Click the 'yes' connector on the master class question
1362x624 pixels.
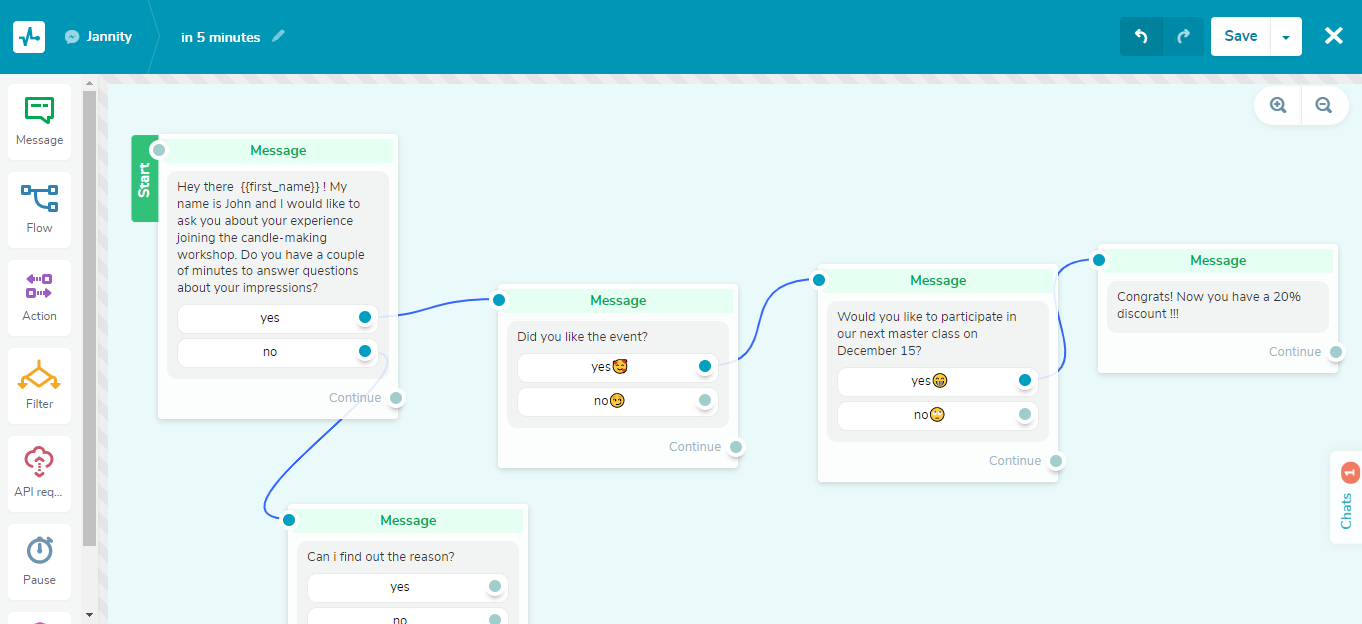[x=1024, y=380]
